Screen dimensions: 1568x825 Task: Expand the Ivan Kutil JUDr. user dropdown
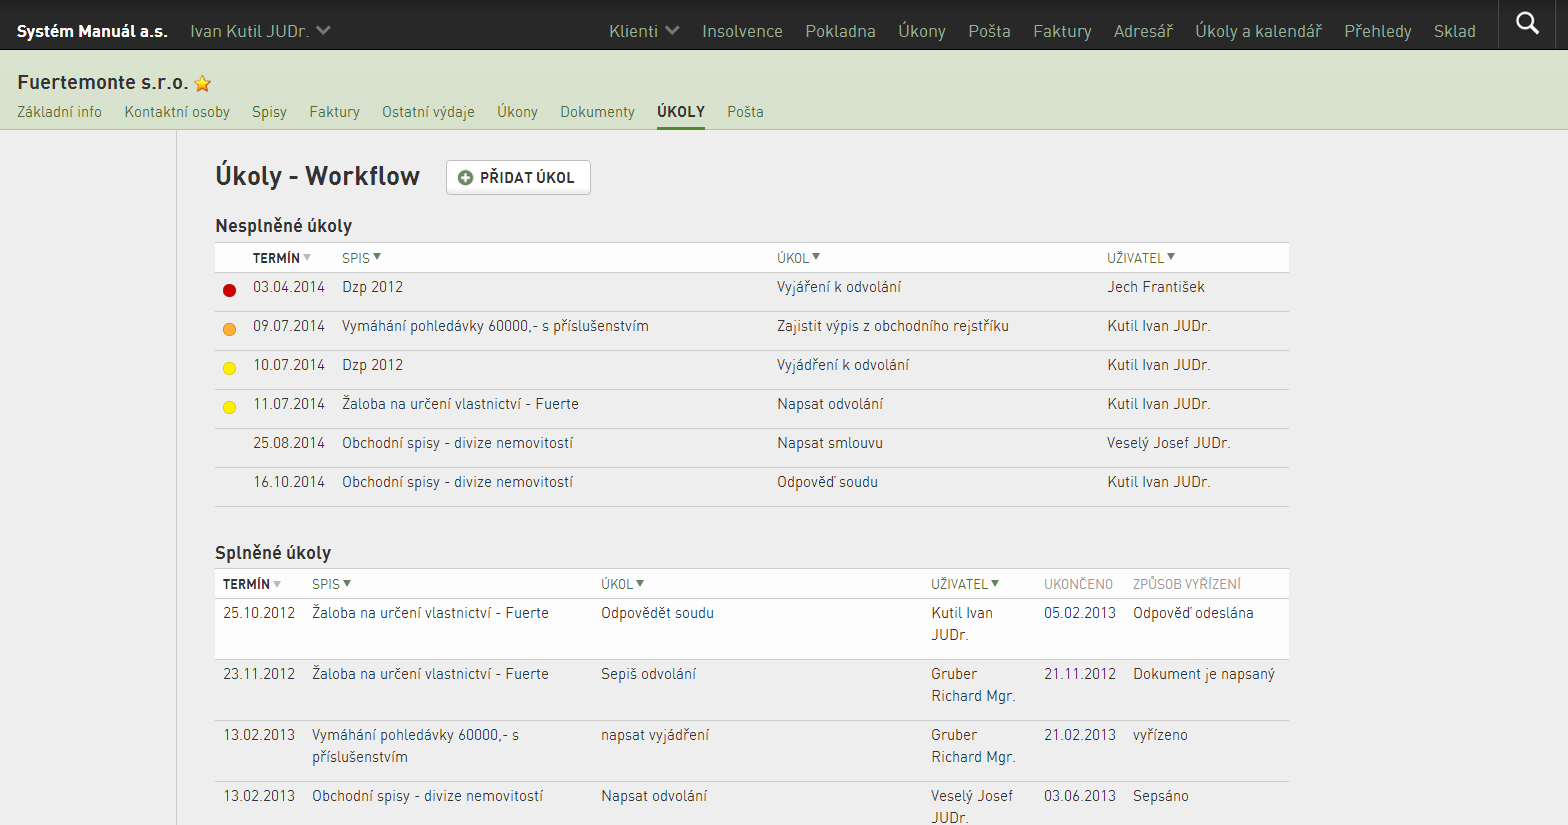[x=260, y=31]
